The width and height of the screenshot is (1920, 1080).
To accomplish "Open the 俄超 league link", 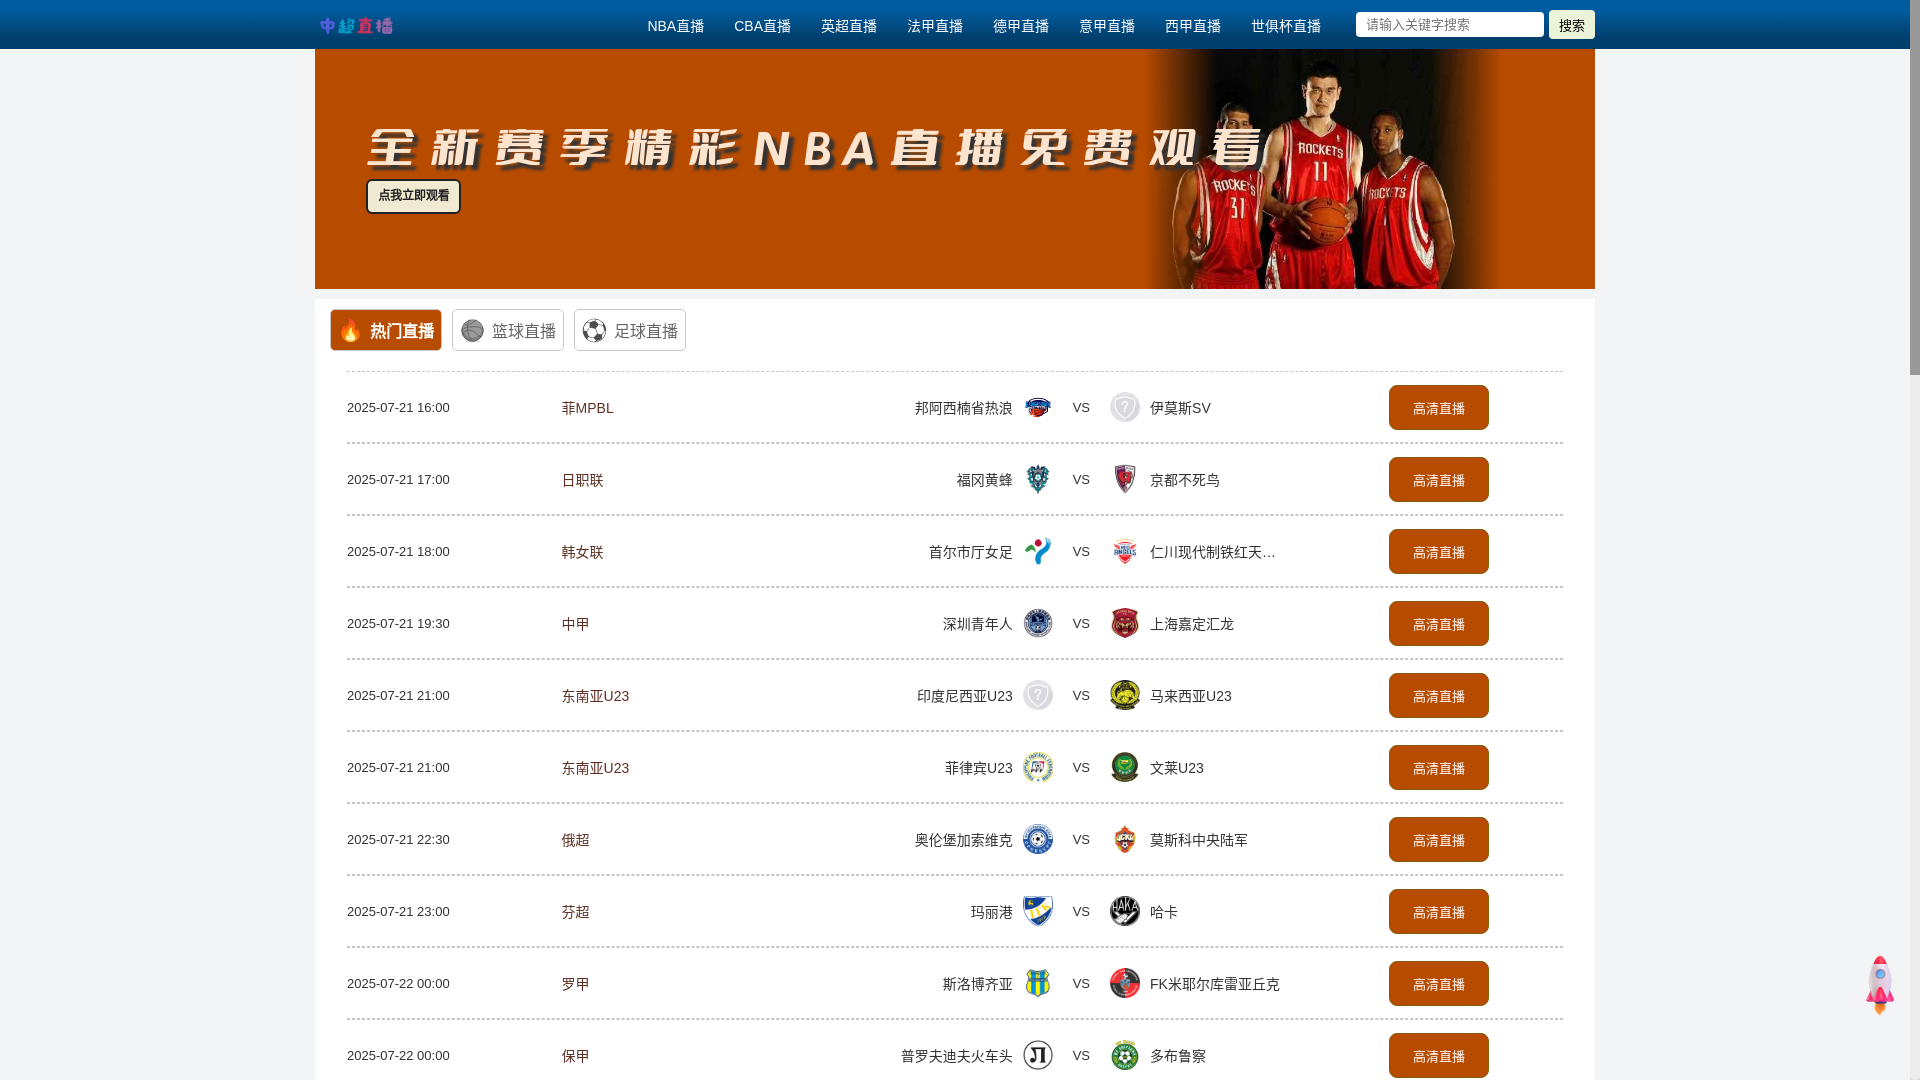I will tap(575, 840).
